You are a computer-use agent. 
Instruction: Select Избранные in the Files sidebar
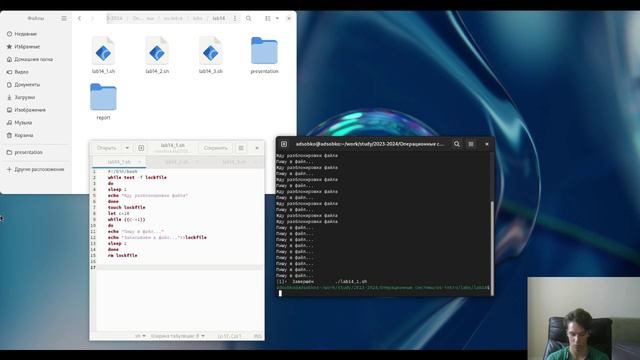click(27, 47)
